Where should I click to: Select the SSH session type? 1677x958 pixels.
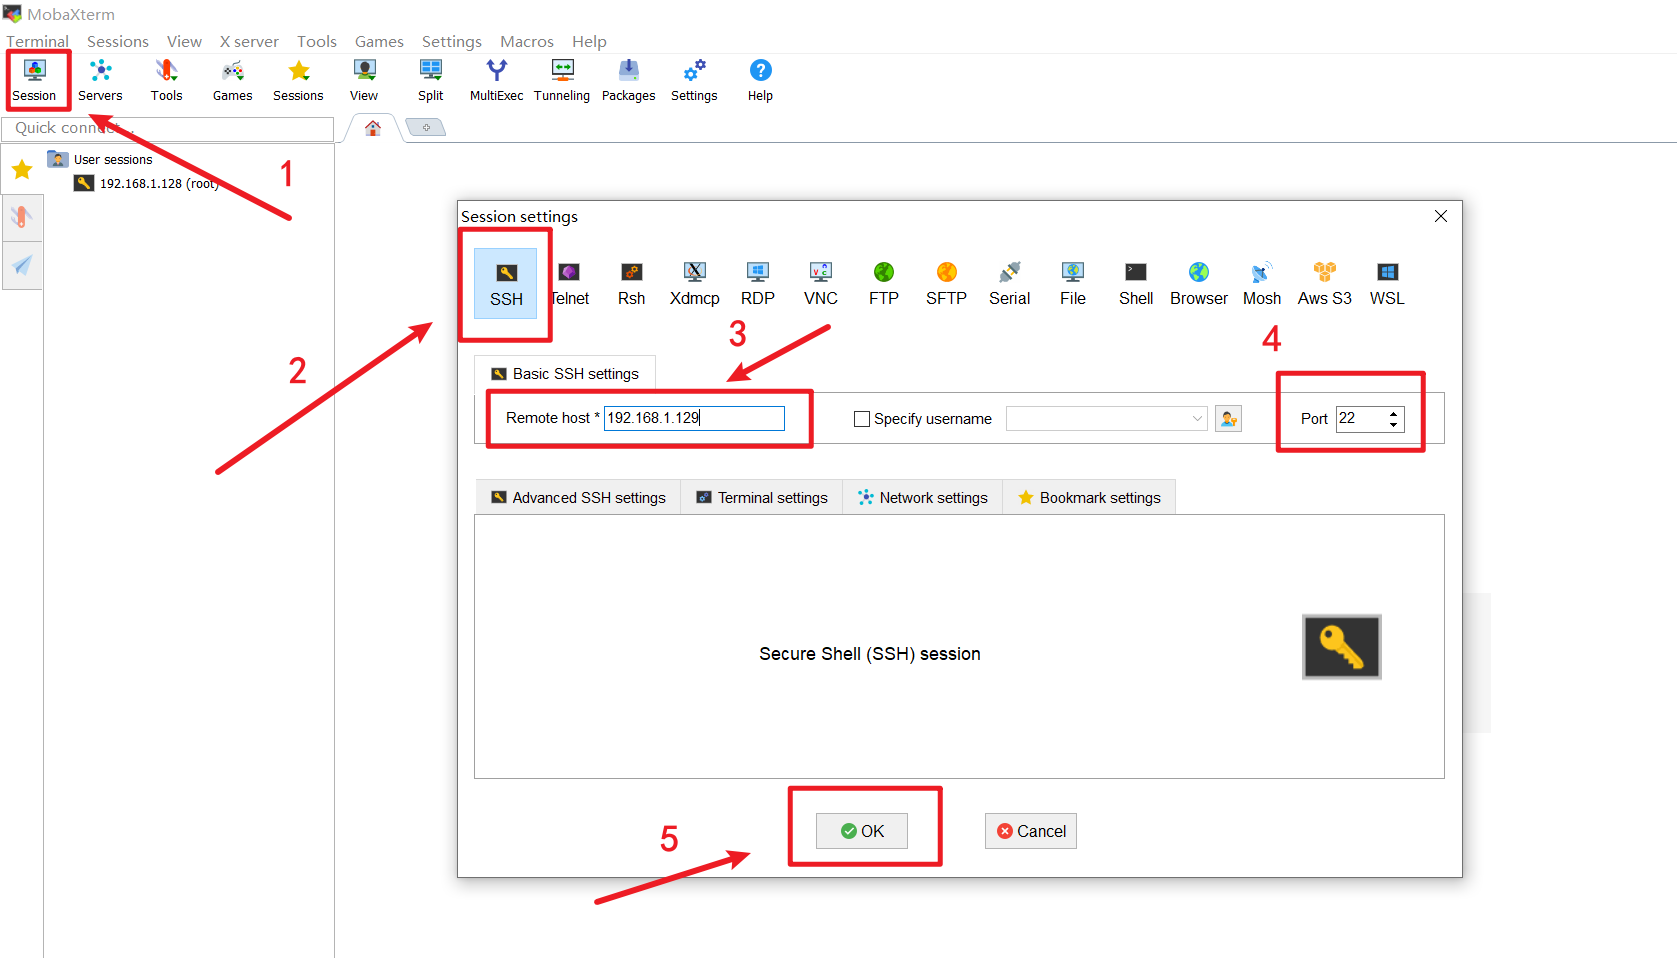(506, 283)
